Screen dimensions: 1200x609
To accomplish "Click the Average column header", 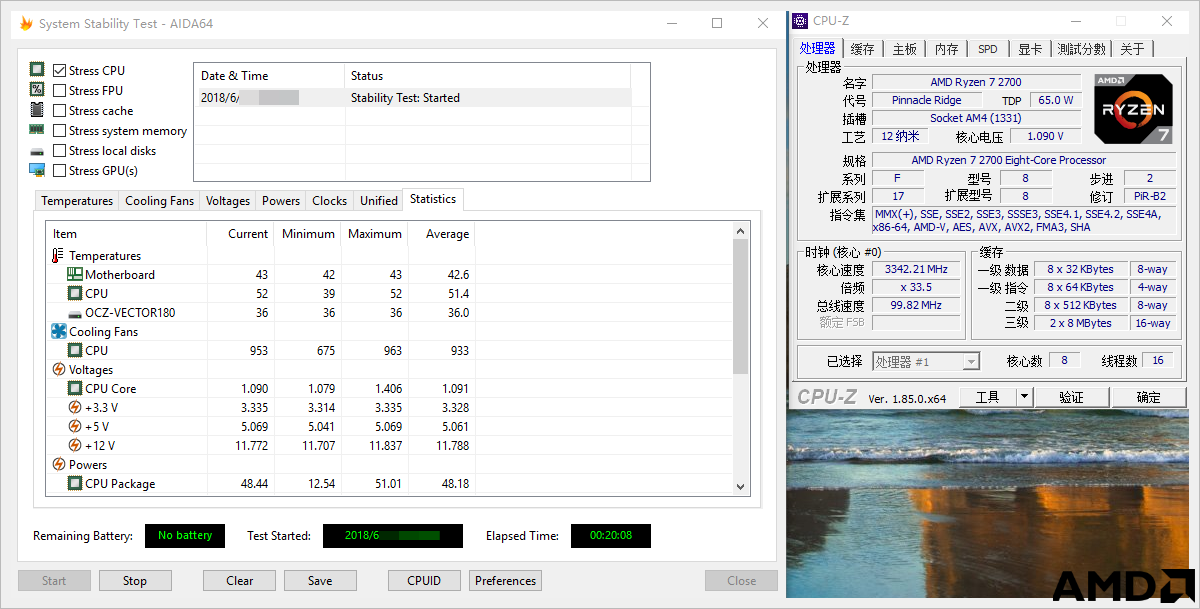I will 442,234.
